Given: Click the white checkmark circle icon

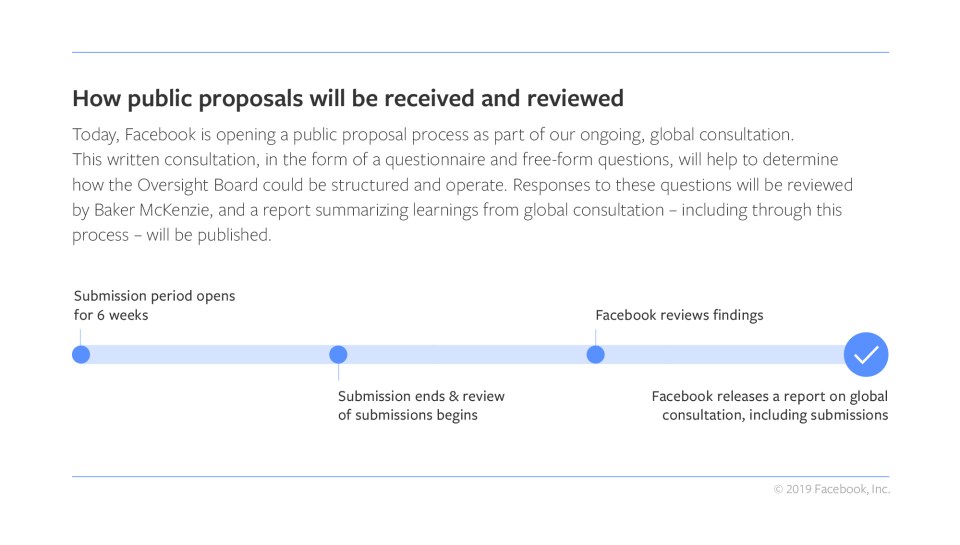Looking at the screenshot, I should click(x=866, y=354).
